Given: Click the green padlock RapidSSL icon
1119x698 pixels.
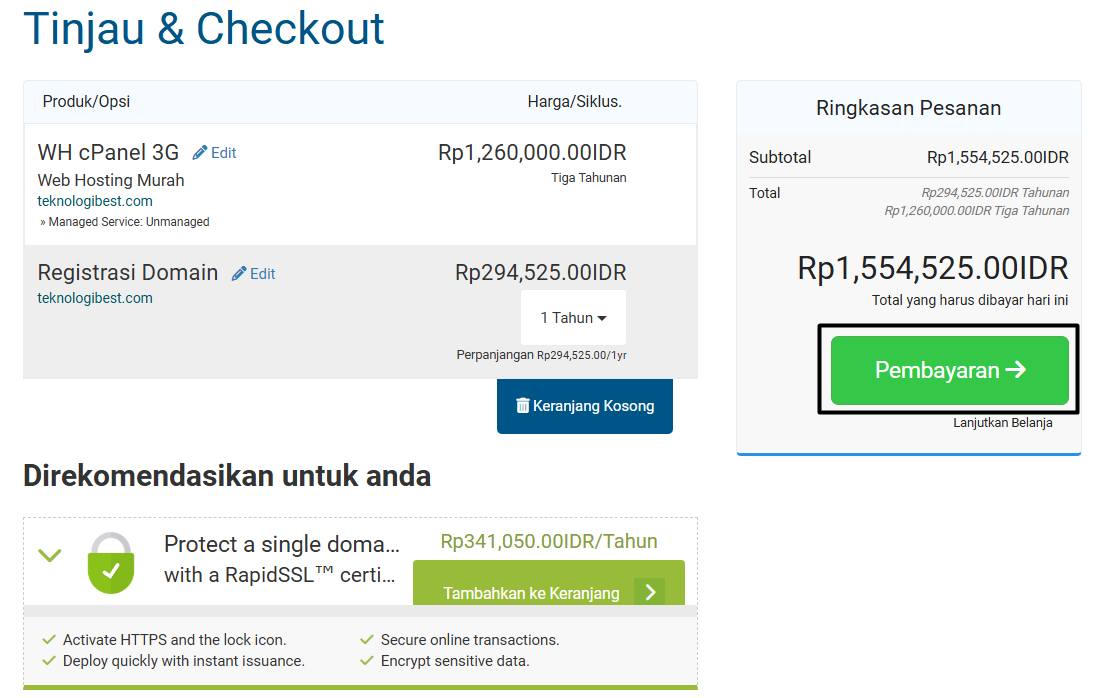Looking at the screenshot, I should [x=111, y=563].
